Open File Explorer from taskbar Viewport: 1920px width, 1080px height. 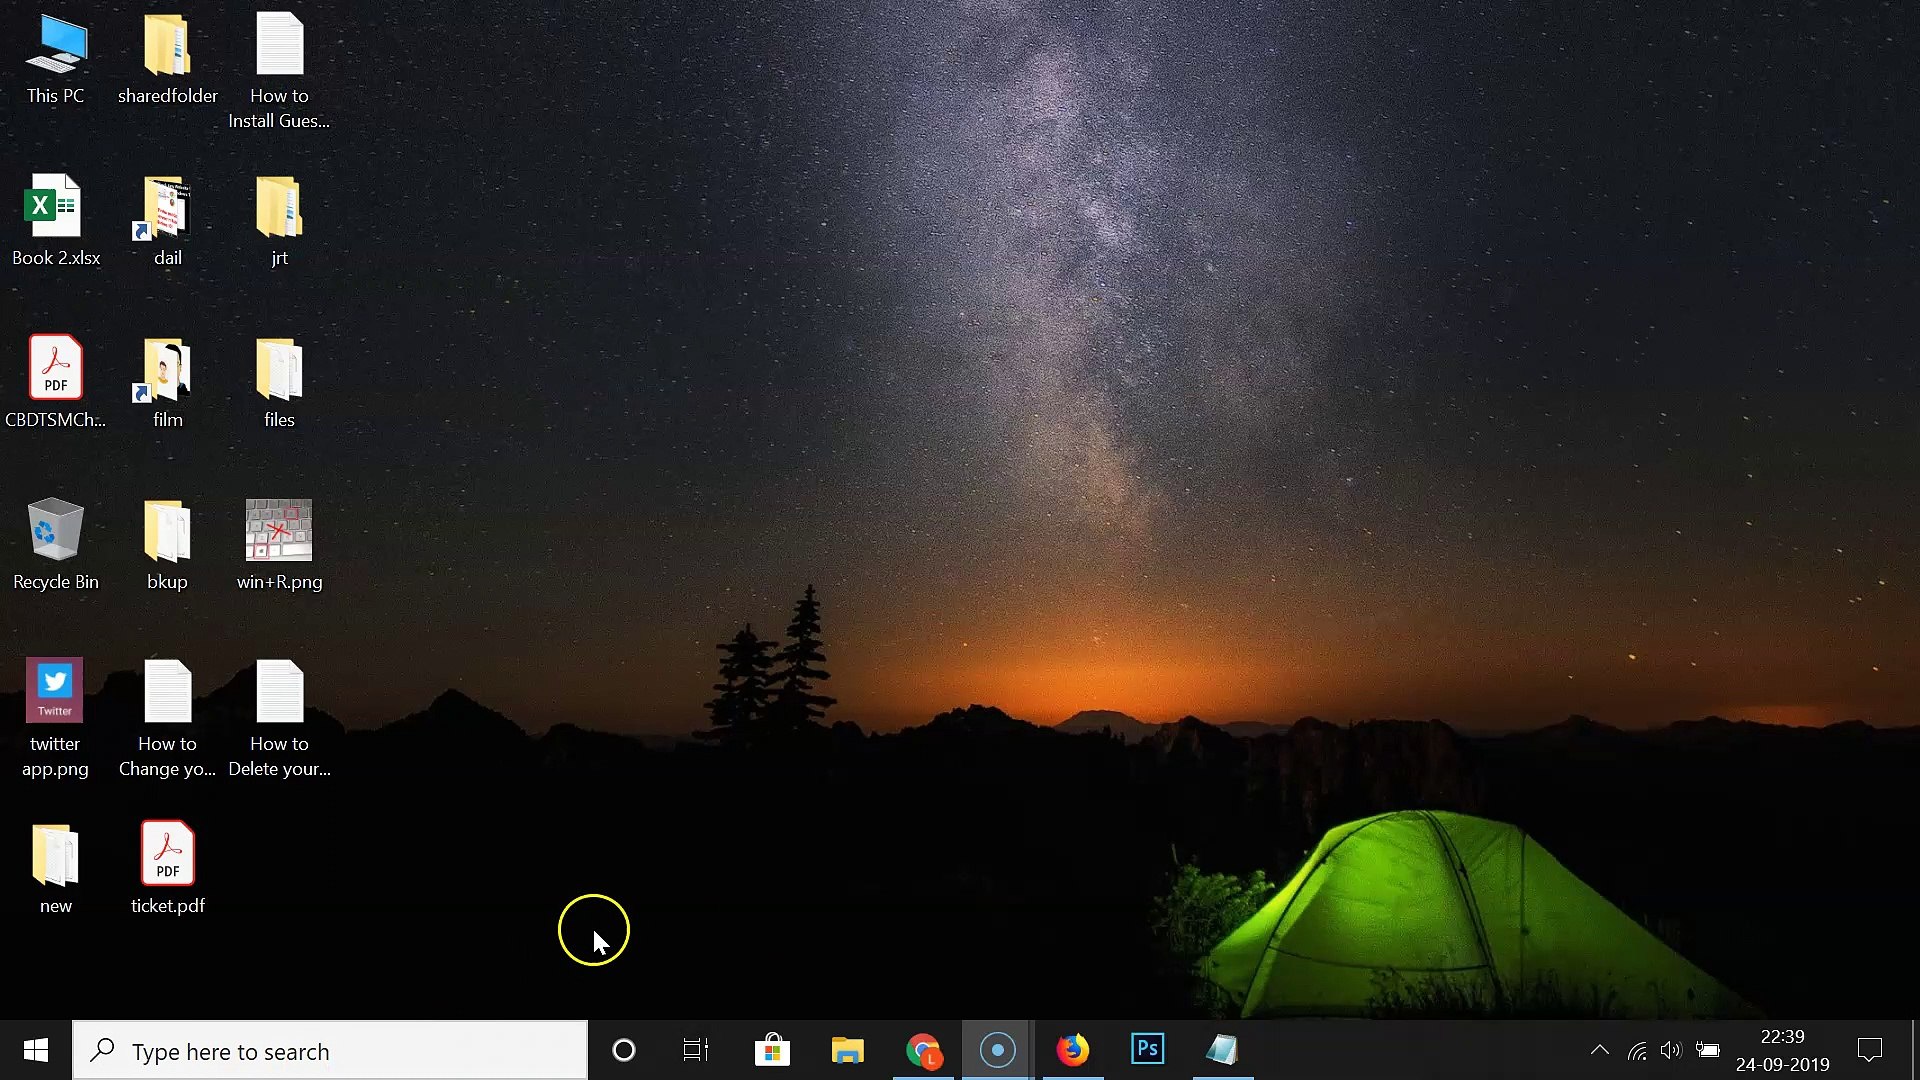coord(847,1050)
